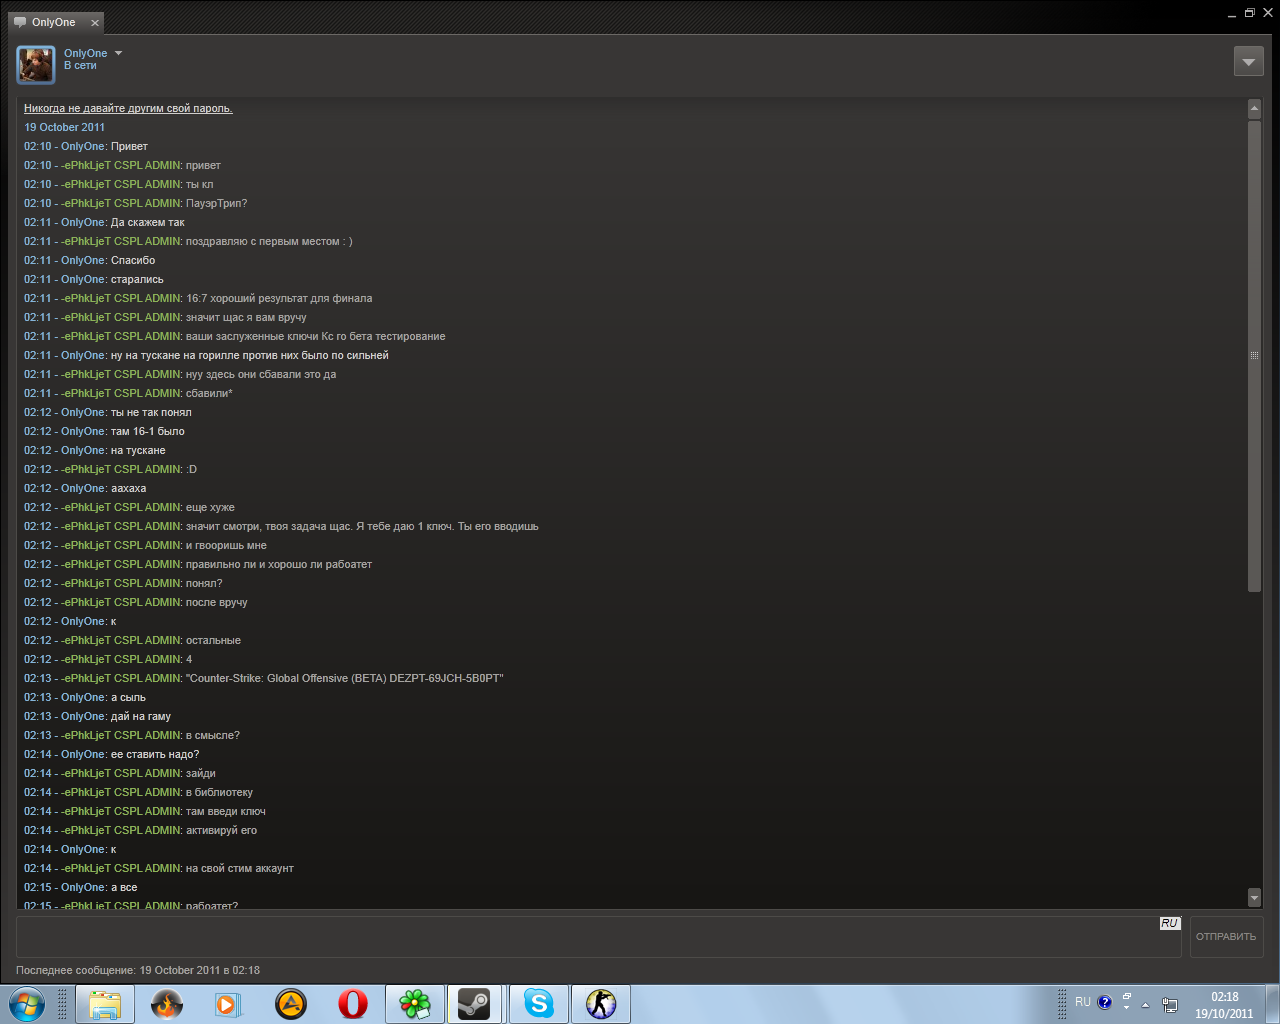Click the chat scrollbar thumb
Viewport: 1280px width, 1024px height.
pos(1254,356)
